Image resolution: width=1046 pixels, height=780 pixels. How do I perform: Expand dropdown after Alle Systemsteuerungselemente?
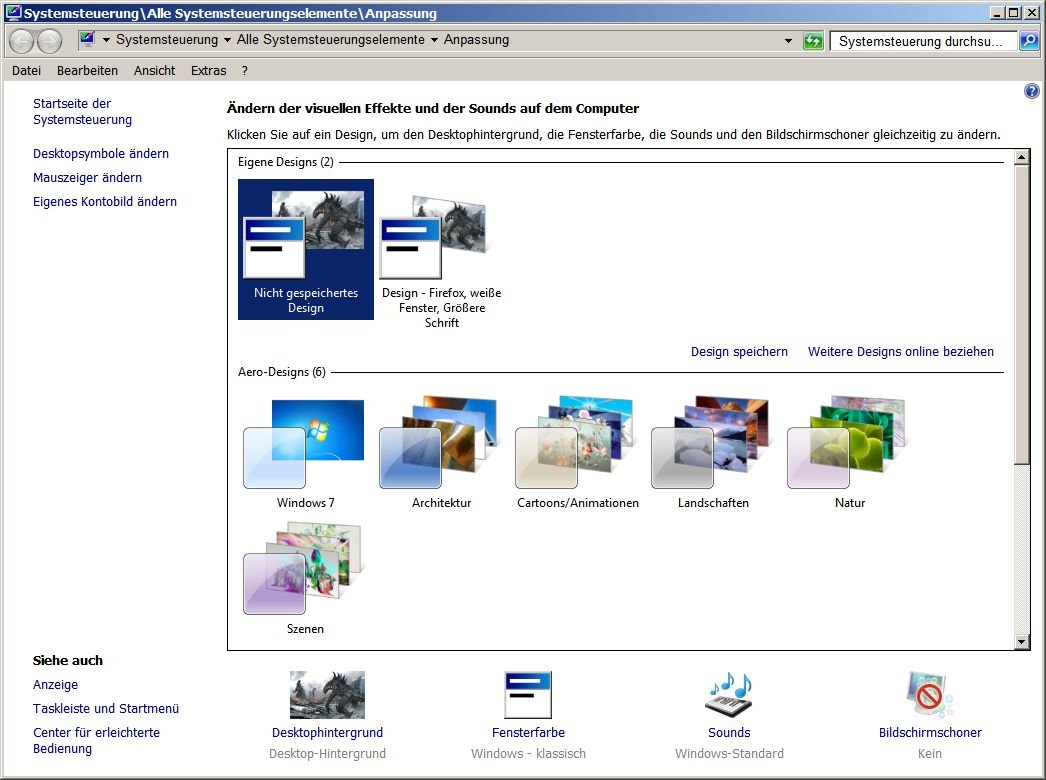(434, 41)
